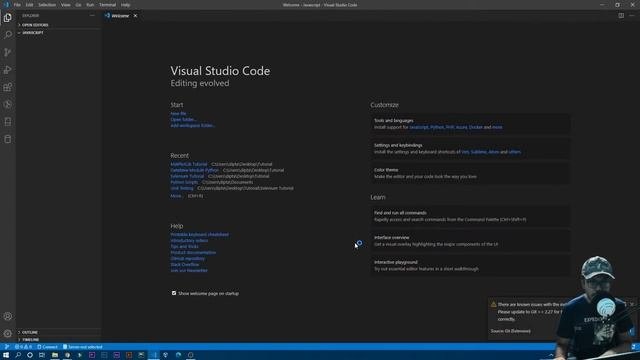Open the Explorer view in the activity bar
Image resolution: width=640 pixels, height=360 pixels.
pyautogui.click(x=8, y=18)
